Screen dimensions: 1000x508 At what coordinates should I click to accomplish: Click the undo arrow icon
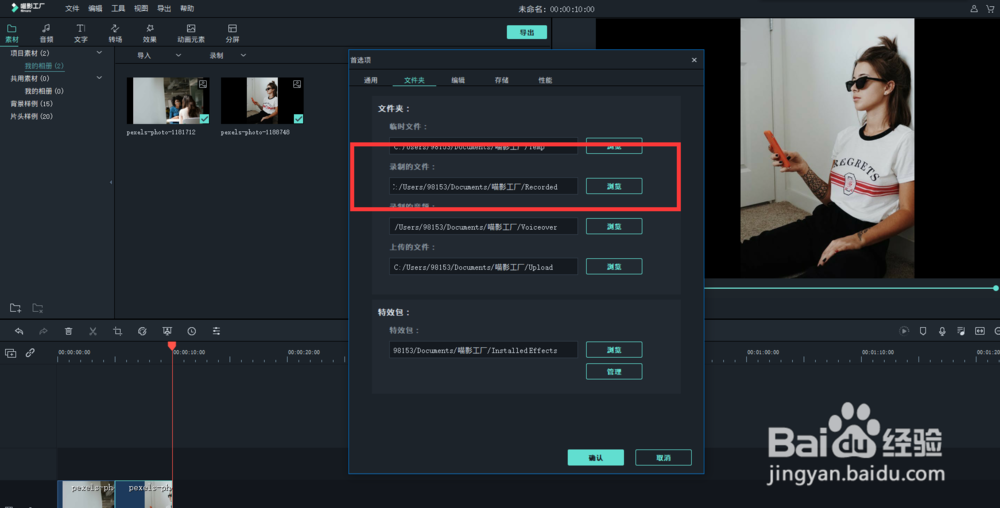[x=19, y=331]
